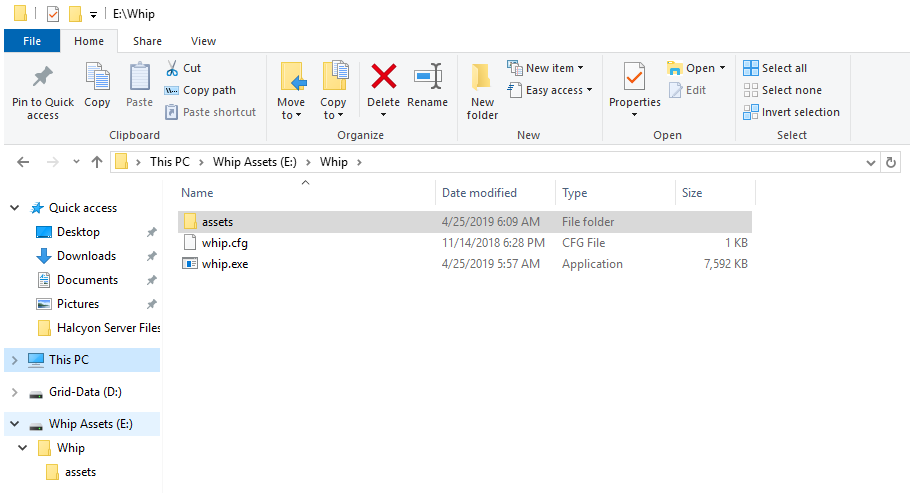Click the Open button in ribbon
This screenshot has height=493, width=910.
point(691,68)
